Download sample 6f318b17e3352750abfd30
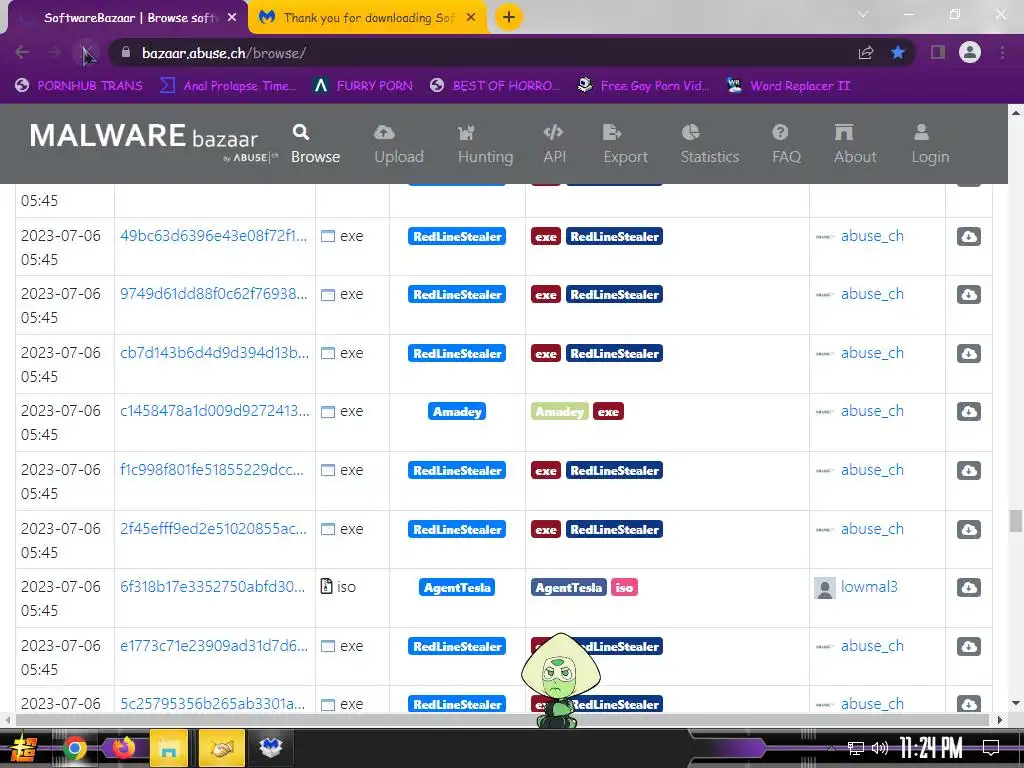This screenshot has height=768, width=1024. tap(968, 587)
